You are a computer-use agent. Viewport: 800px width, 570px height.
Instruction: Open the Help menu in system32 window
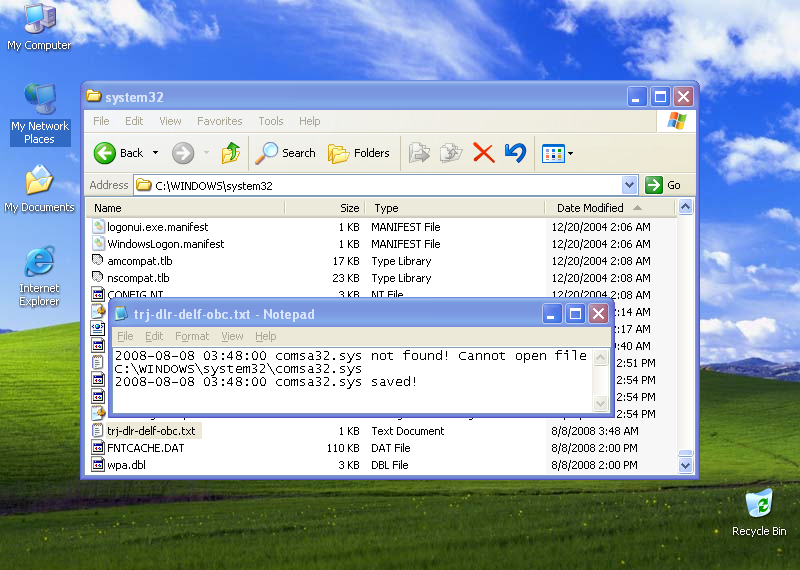tap(310, 121)
